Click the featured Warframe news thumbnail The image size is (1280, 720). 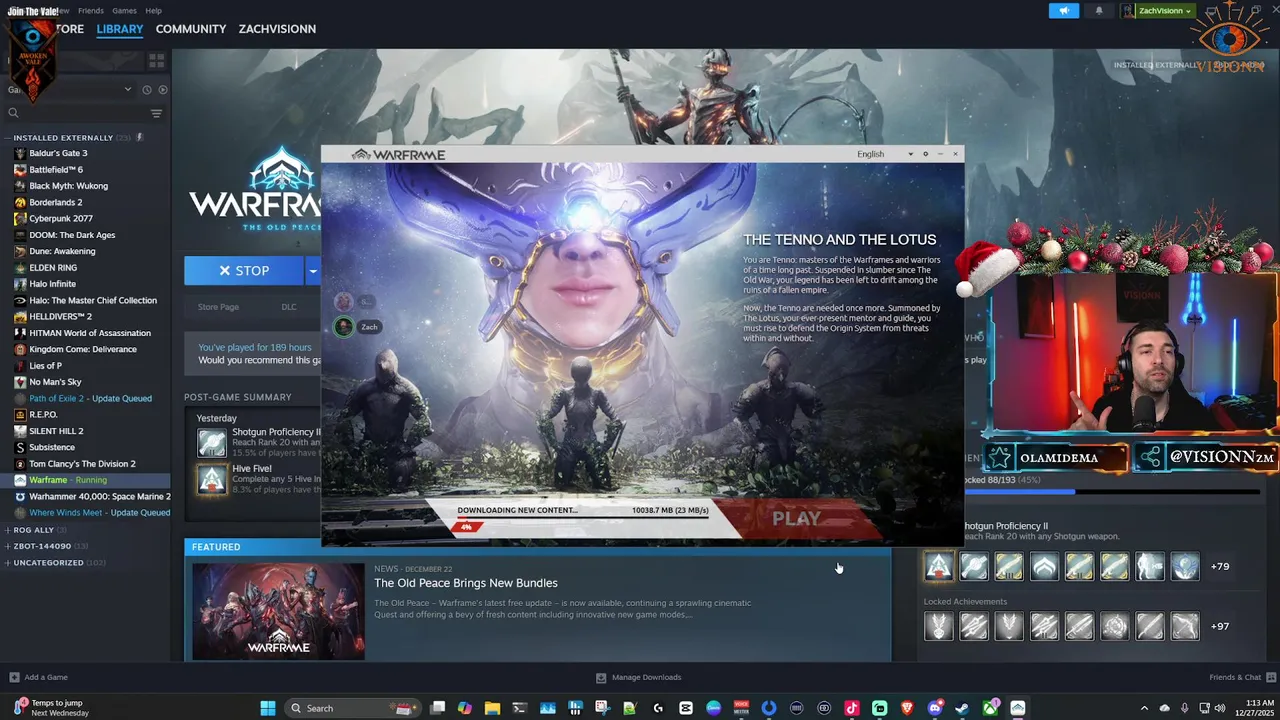click(279, 611)
